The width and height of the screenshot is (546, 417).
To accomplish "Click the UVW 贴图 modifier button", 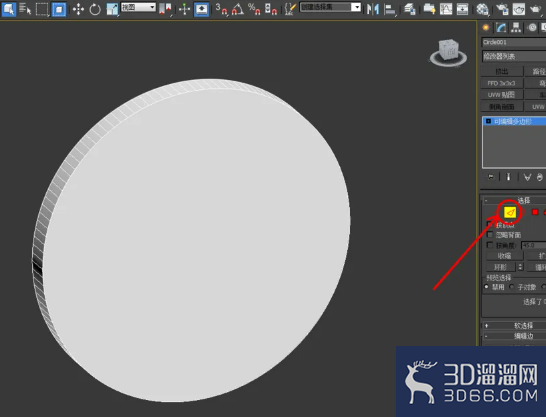I will click(502, 95).
